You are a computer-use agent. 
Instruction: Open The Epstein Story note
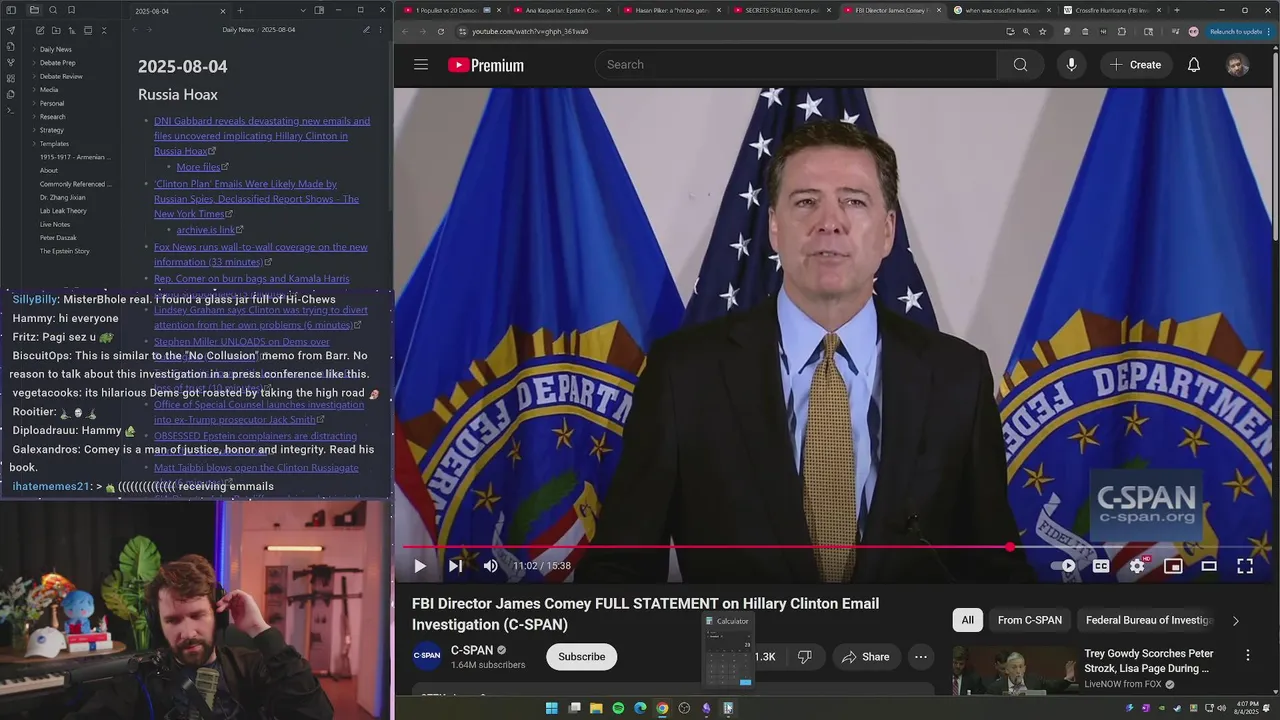pos(64,251)
